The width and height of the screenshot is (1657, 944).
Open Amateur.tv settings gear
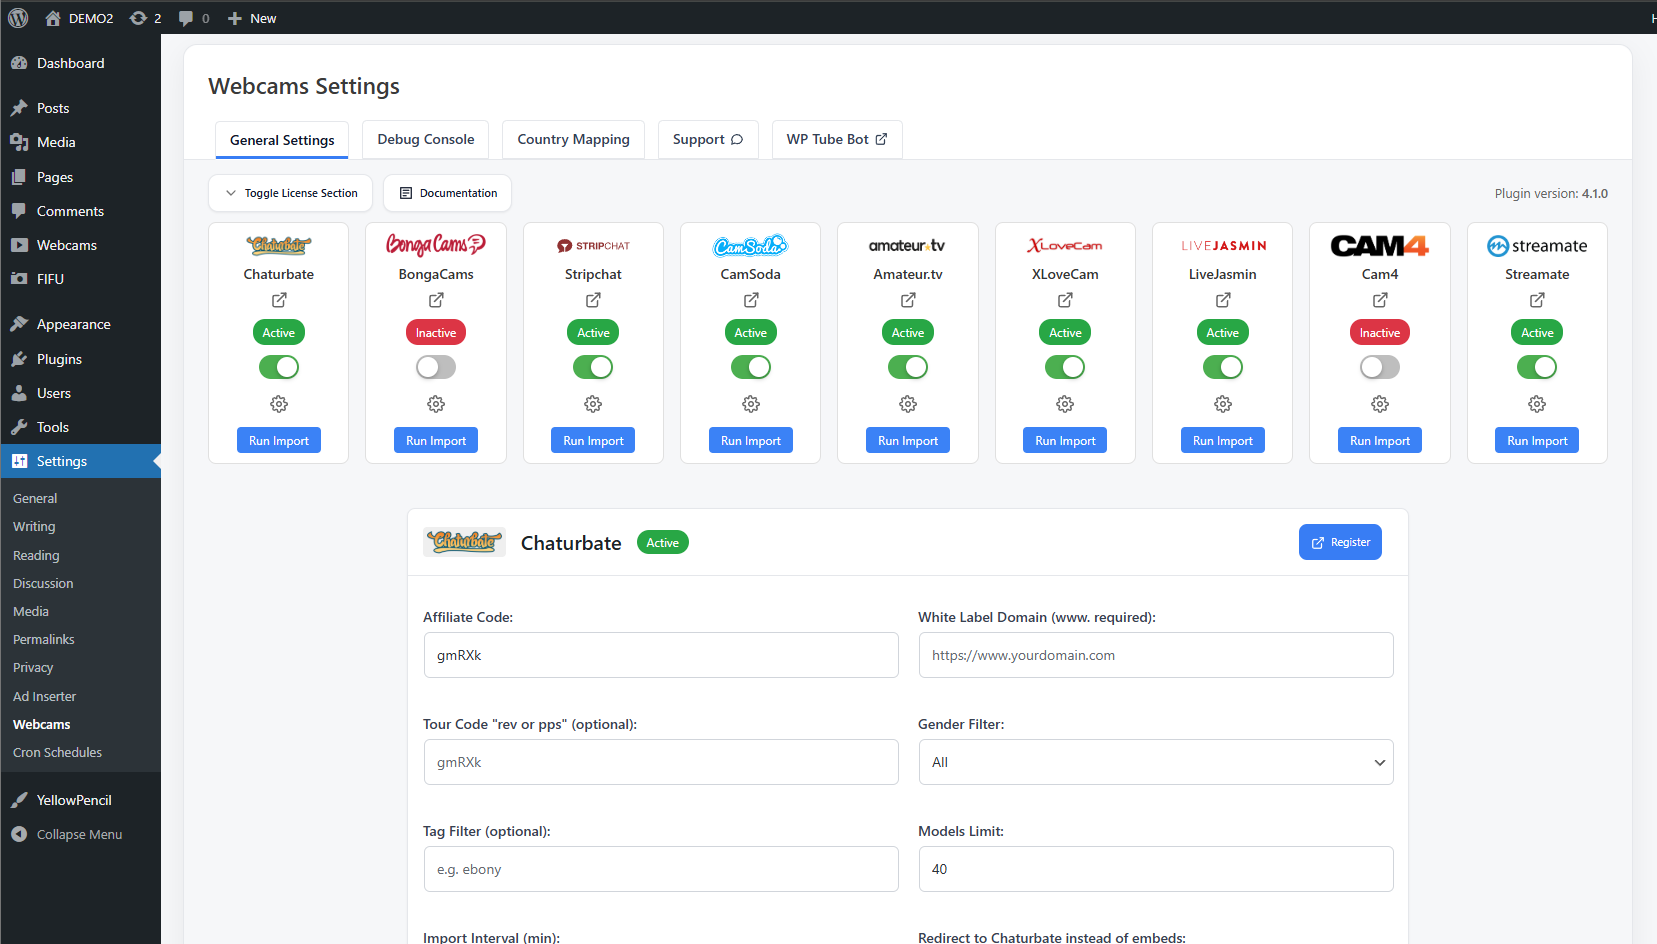(x=908, y=404)
